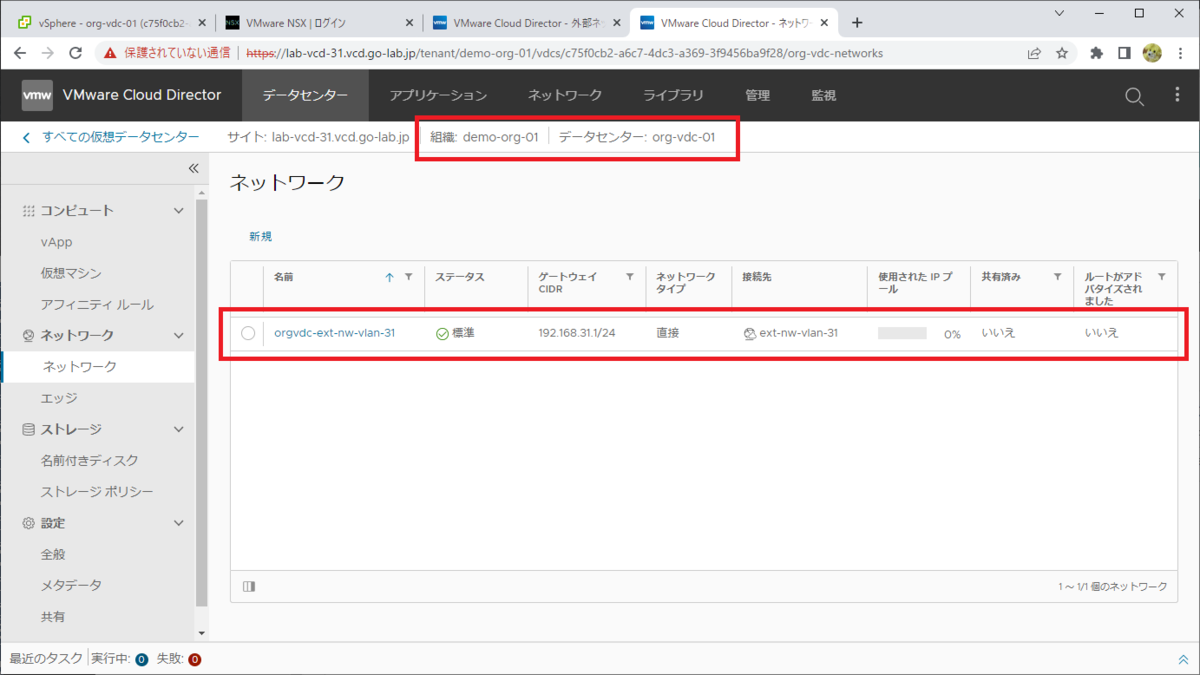Image resolution: width=1200 pixels, height=675 pixels.
Task: Open the ライブラリ top tab
Action: point(673,96)
